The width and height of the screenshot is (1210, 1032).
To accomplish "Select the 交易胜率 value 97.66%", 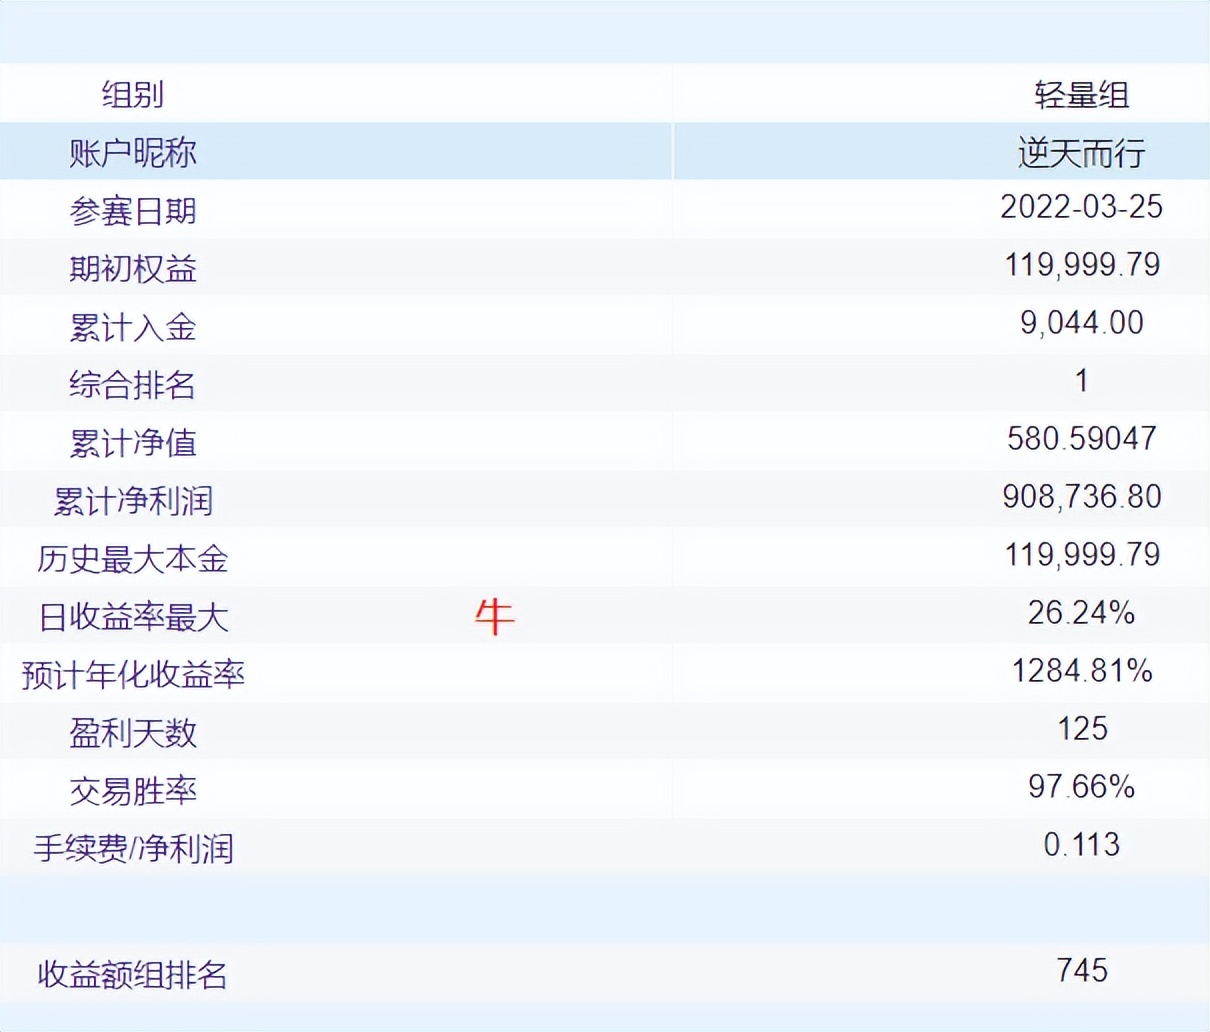I will coord(1082,787).
